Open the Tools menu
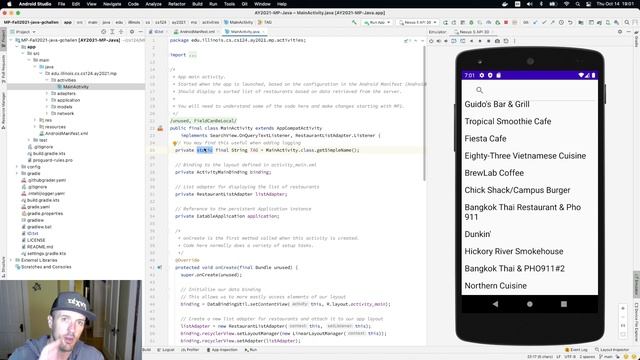This screenshot has width=640, height=360. point(229,4)
